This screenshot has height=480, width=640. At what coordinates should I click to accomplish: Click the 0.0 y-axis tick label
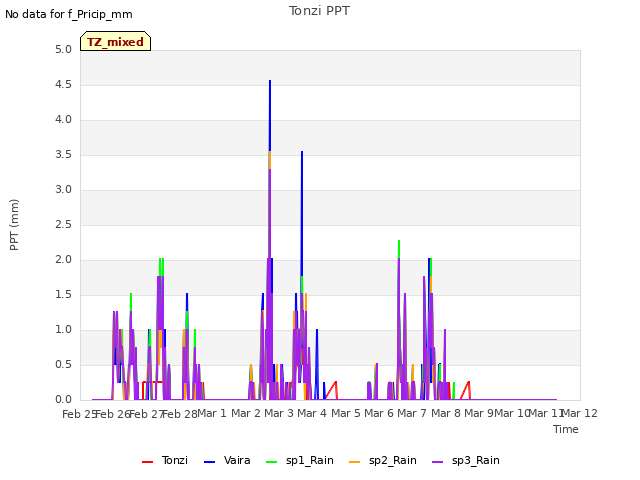tap(63, 400)
